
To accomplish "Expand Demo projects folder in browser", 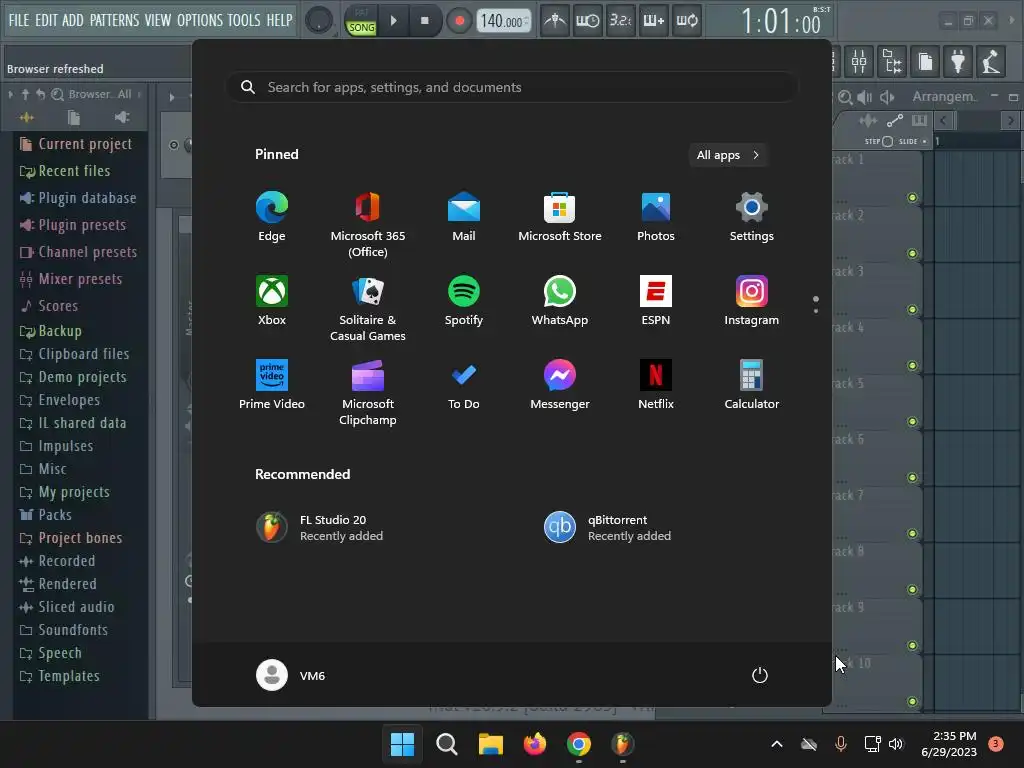I will (72, 377).
